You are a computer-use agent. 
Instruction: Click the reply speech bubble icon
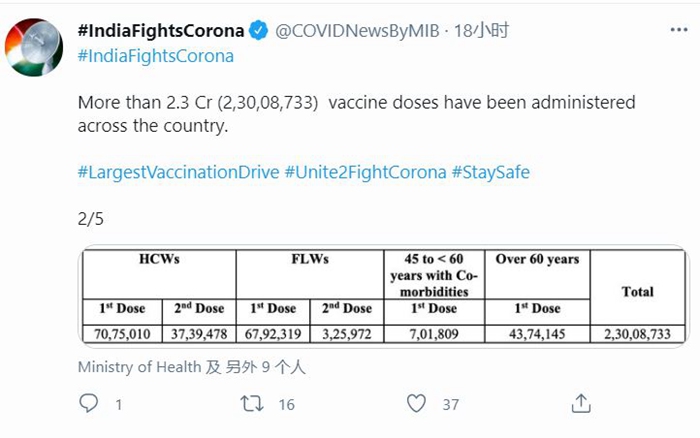(89, 403)
